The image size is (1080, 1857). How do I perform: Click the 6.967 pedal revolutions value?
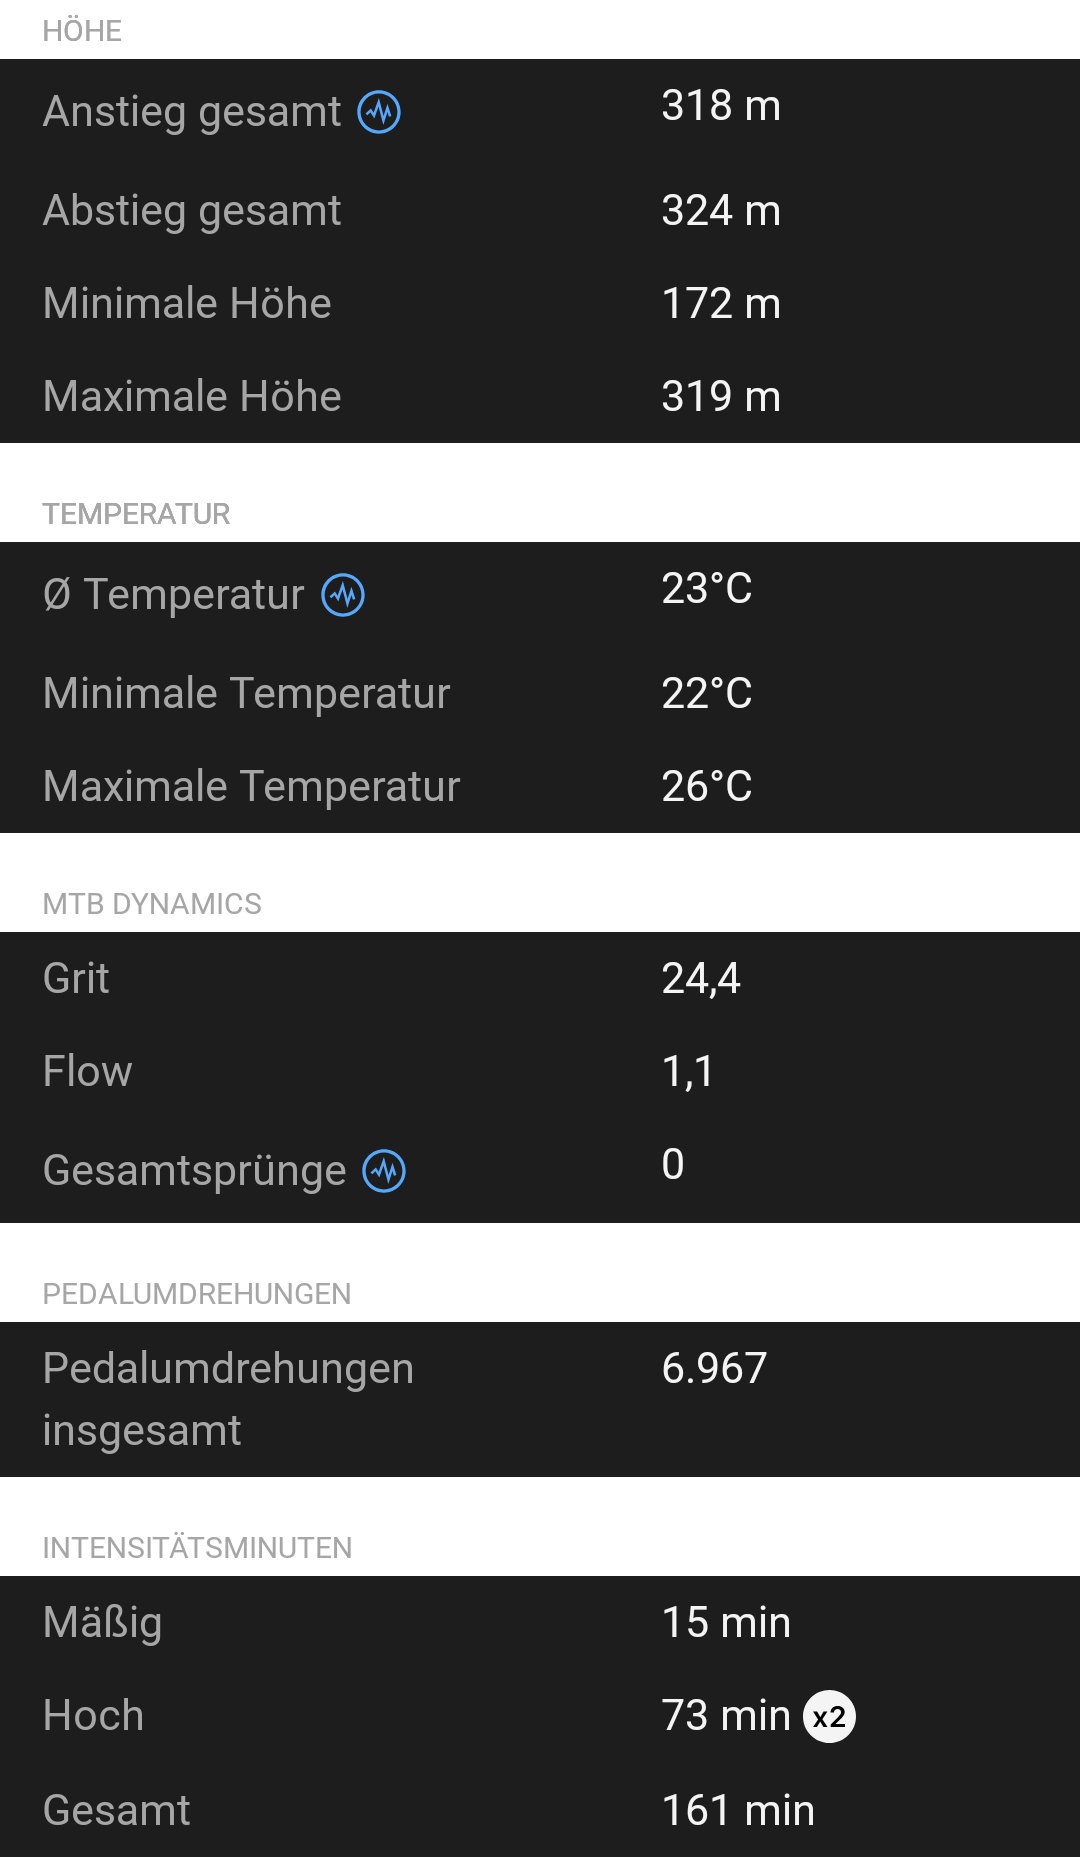714,1368
